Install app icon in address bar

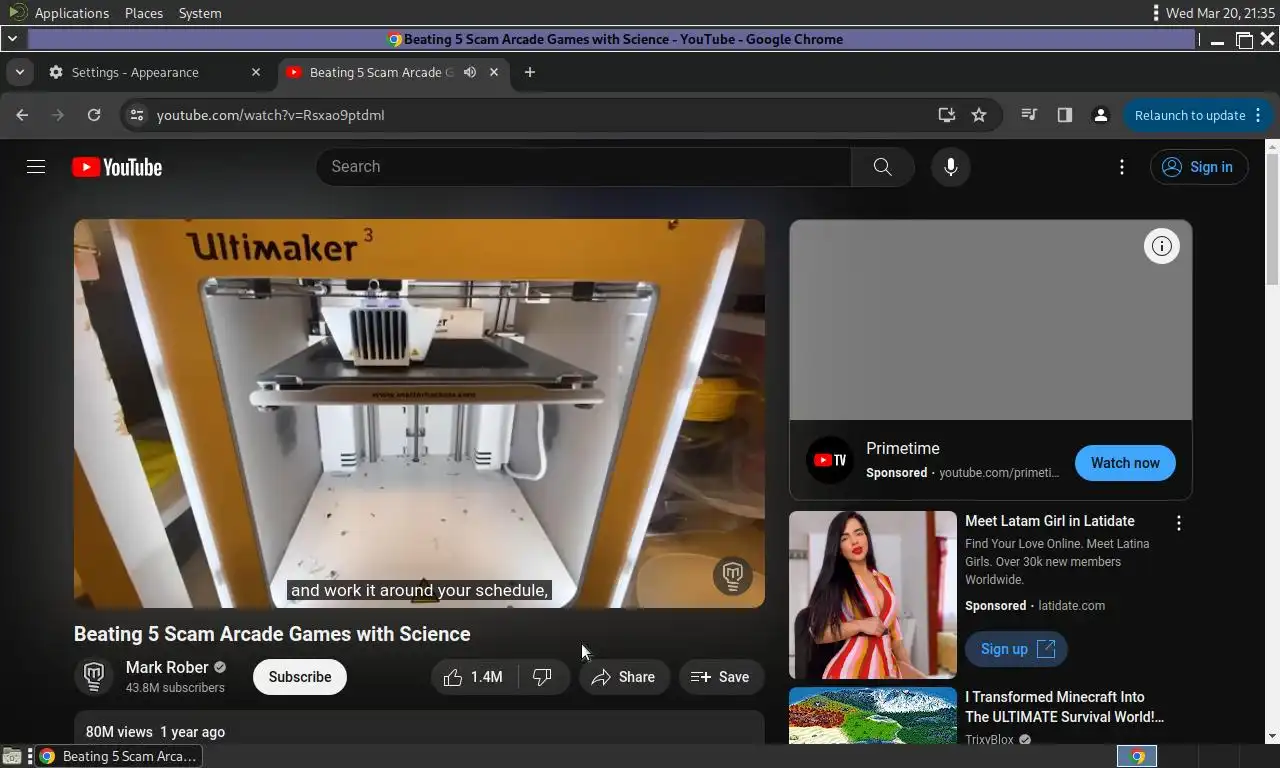click(947, 115)
